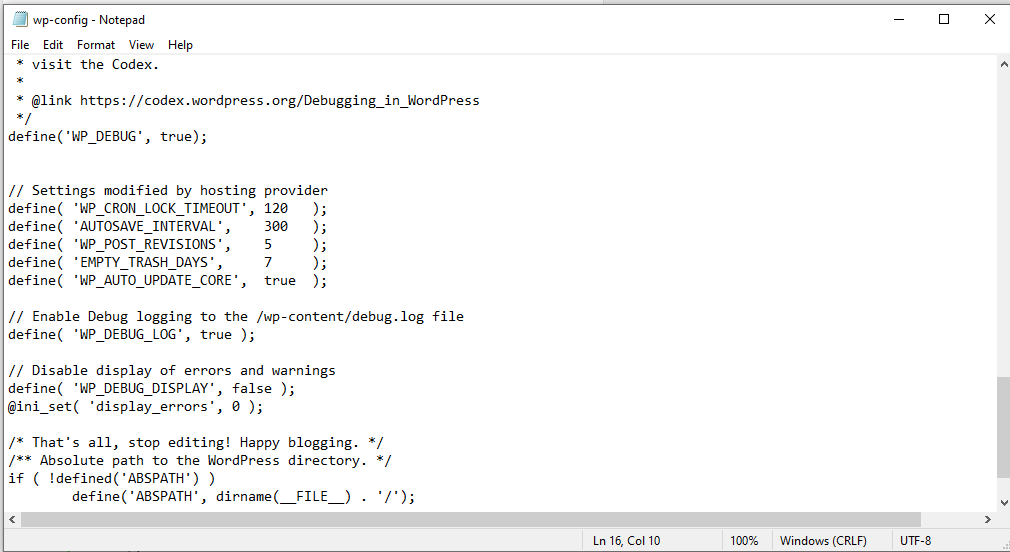
Task: Open the Help menu
Action: 180,44
